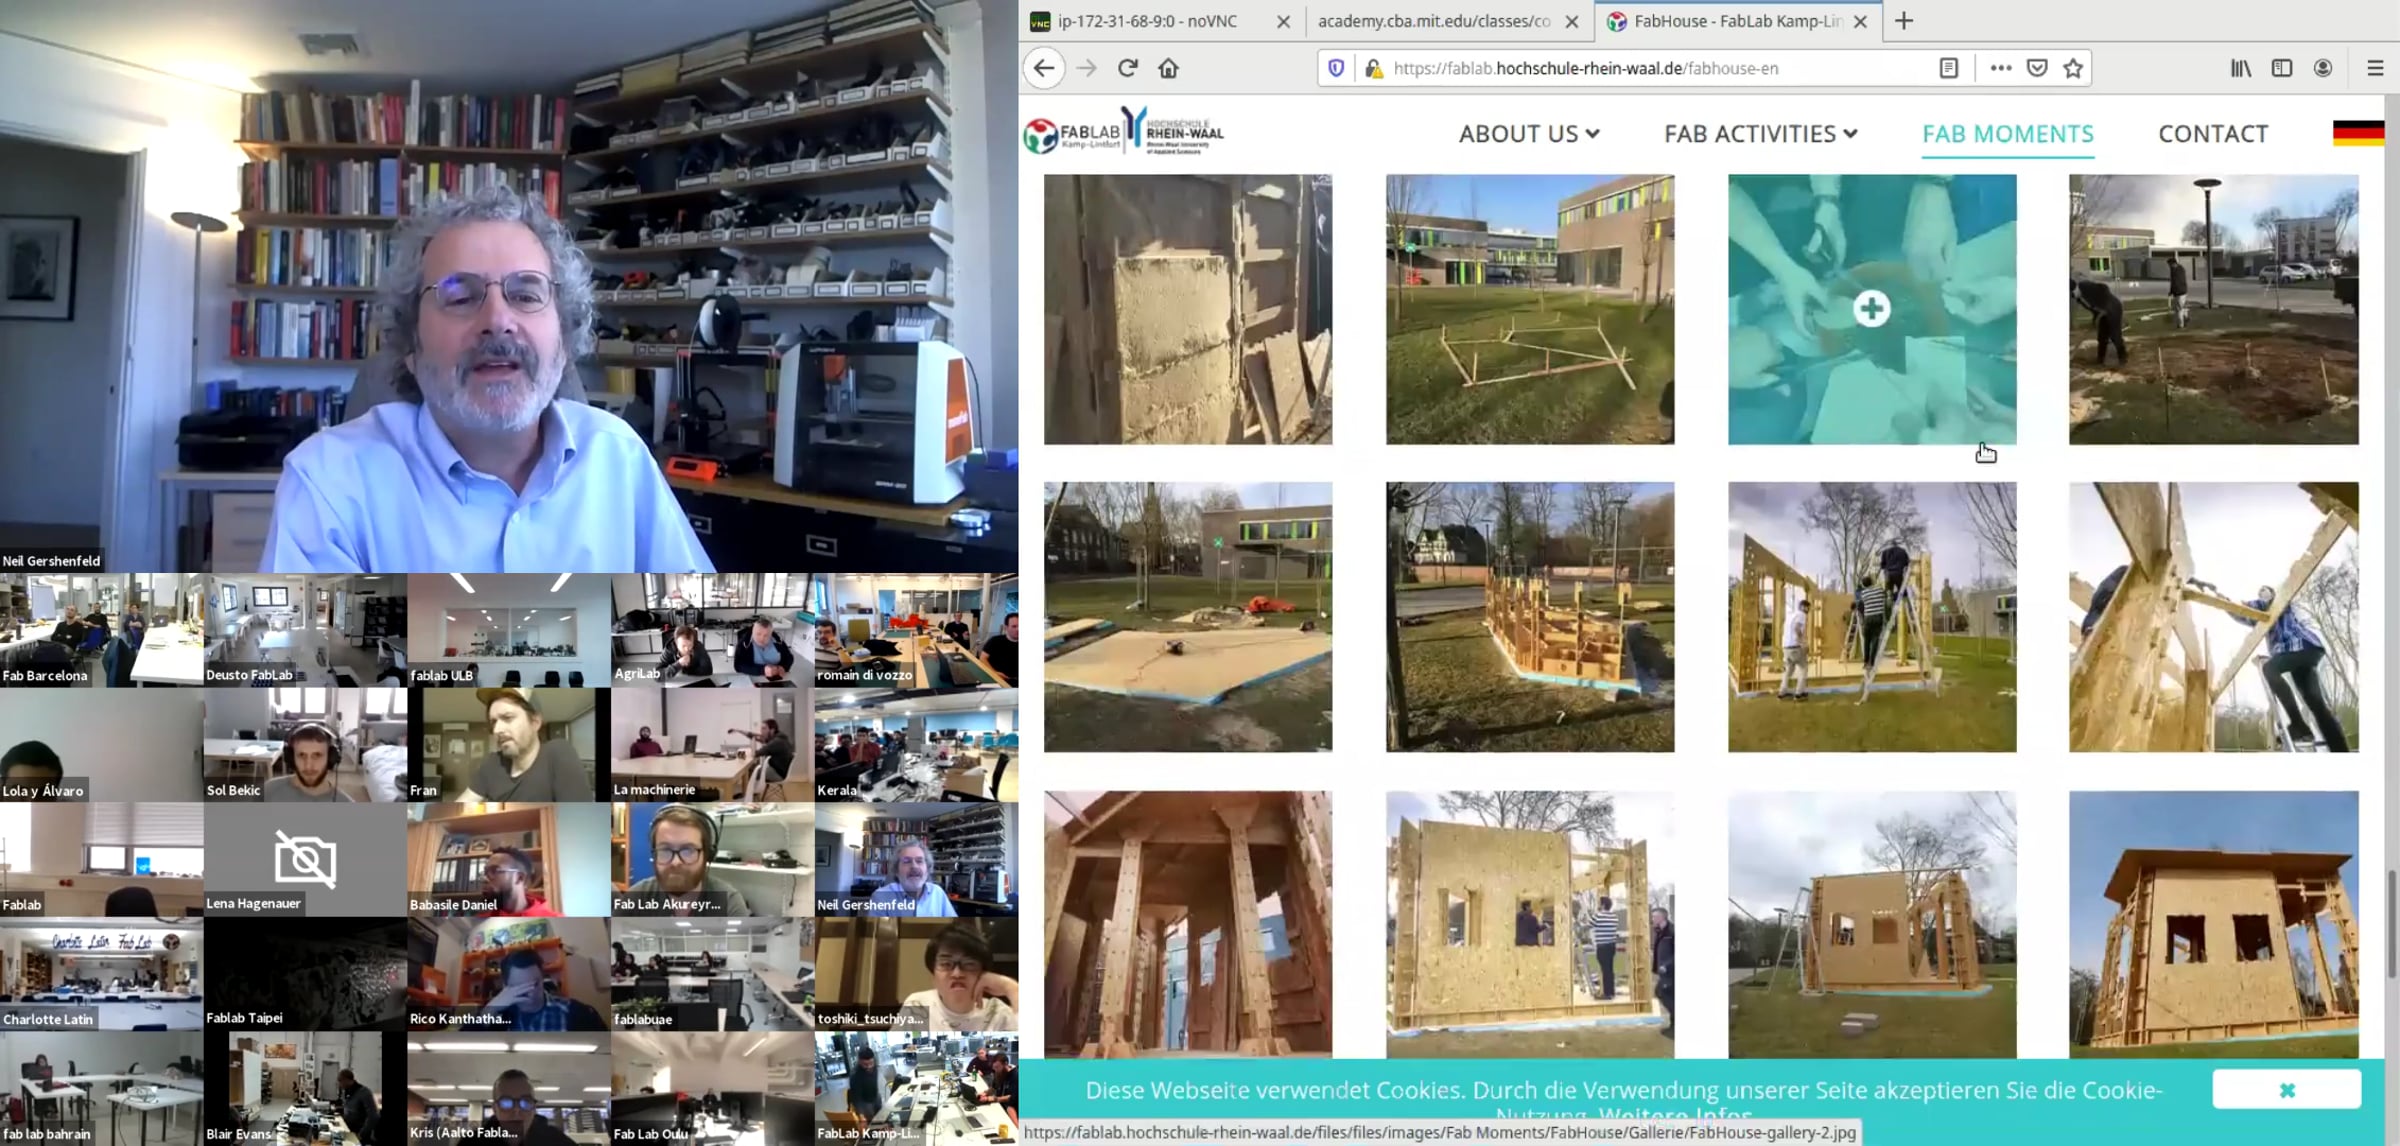Select the Babasile Daniel participant tile
Viewport: 2400px width, 1146px height.
509,860
